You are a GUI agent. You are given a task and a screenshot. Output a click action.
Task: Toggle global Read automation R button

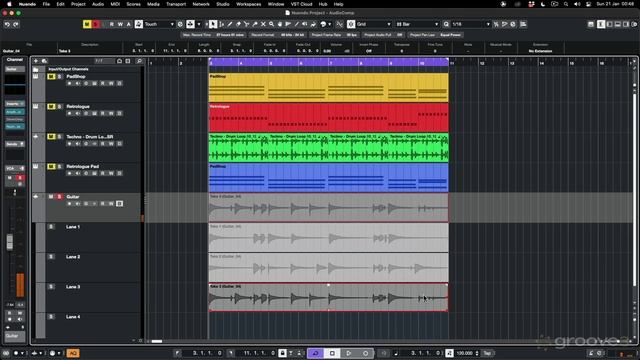(112, 24)
